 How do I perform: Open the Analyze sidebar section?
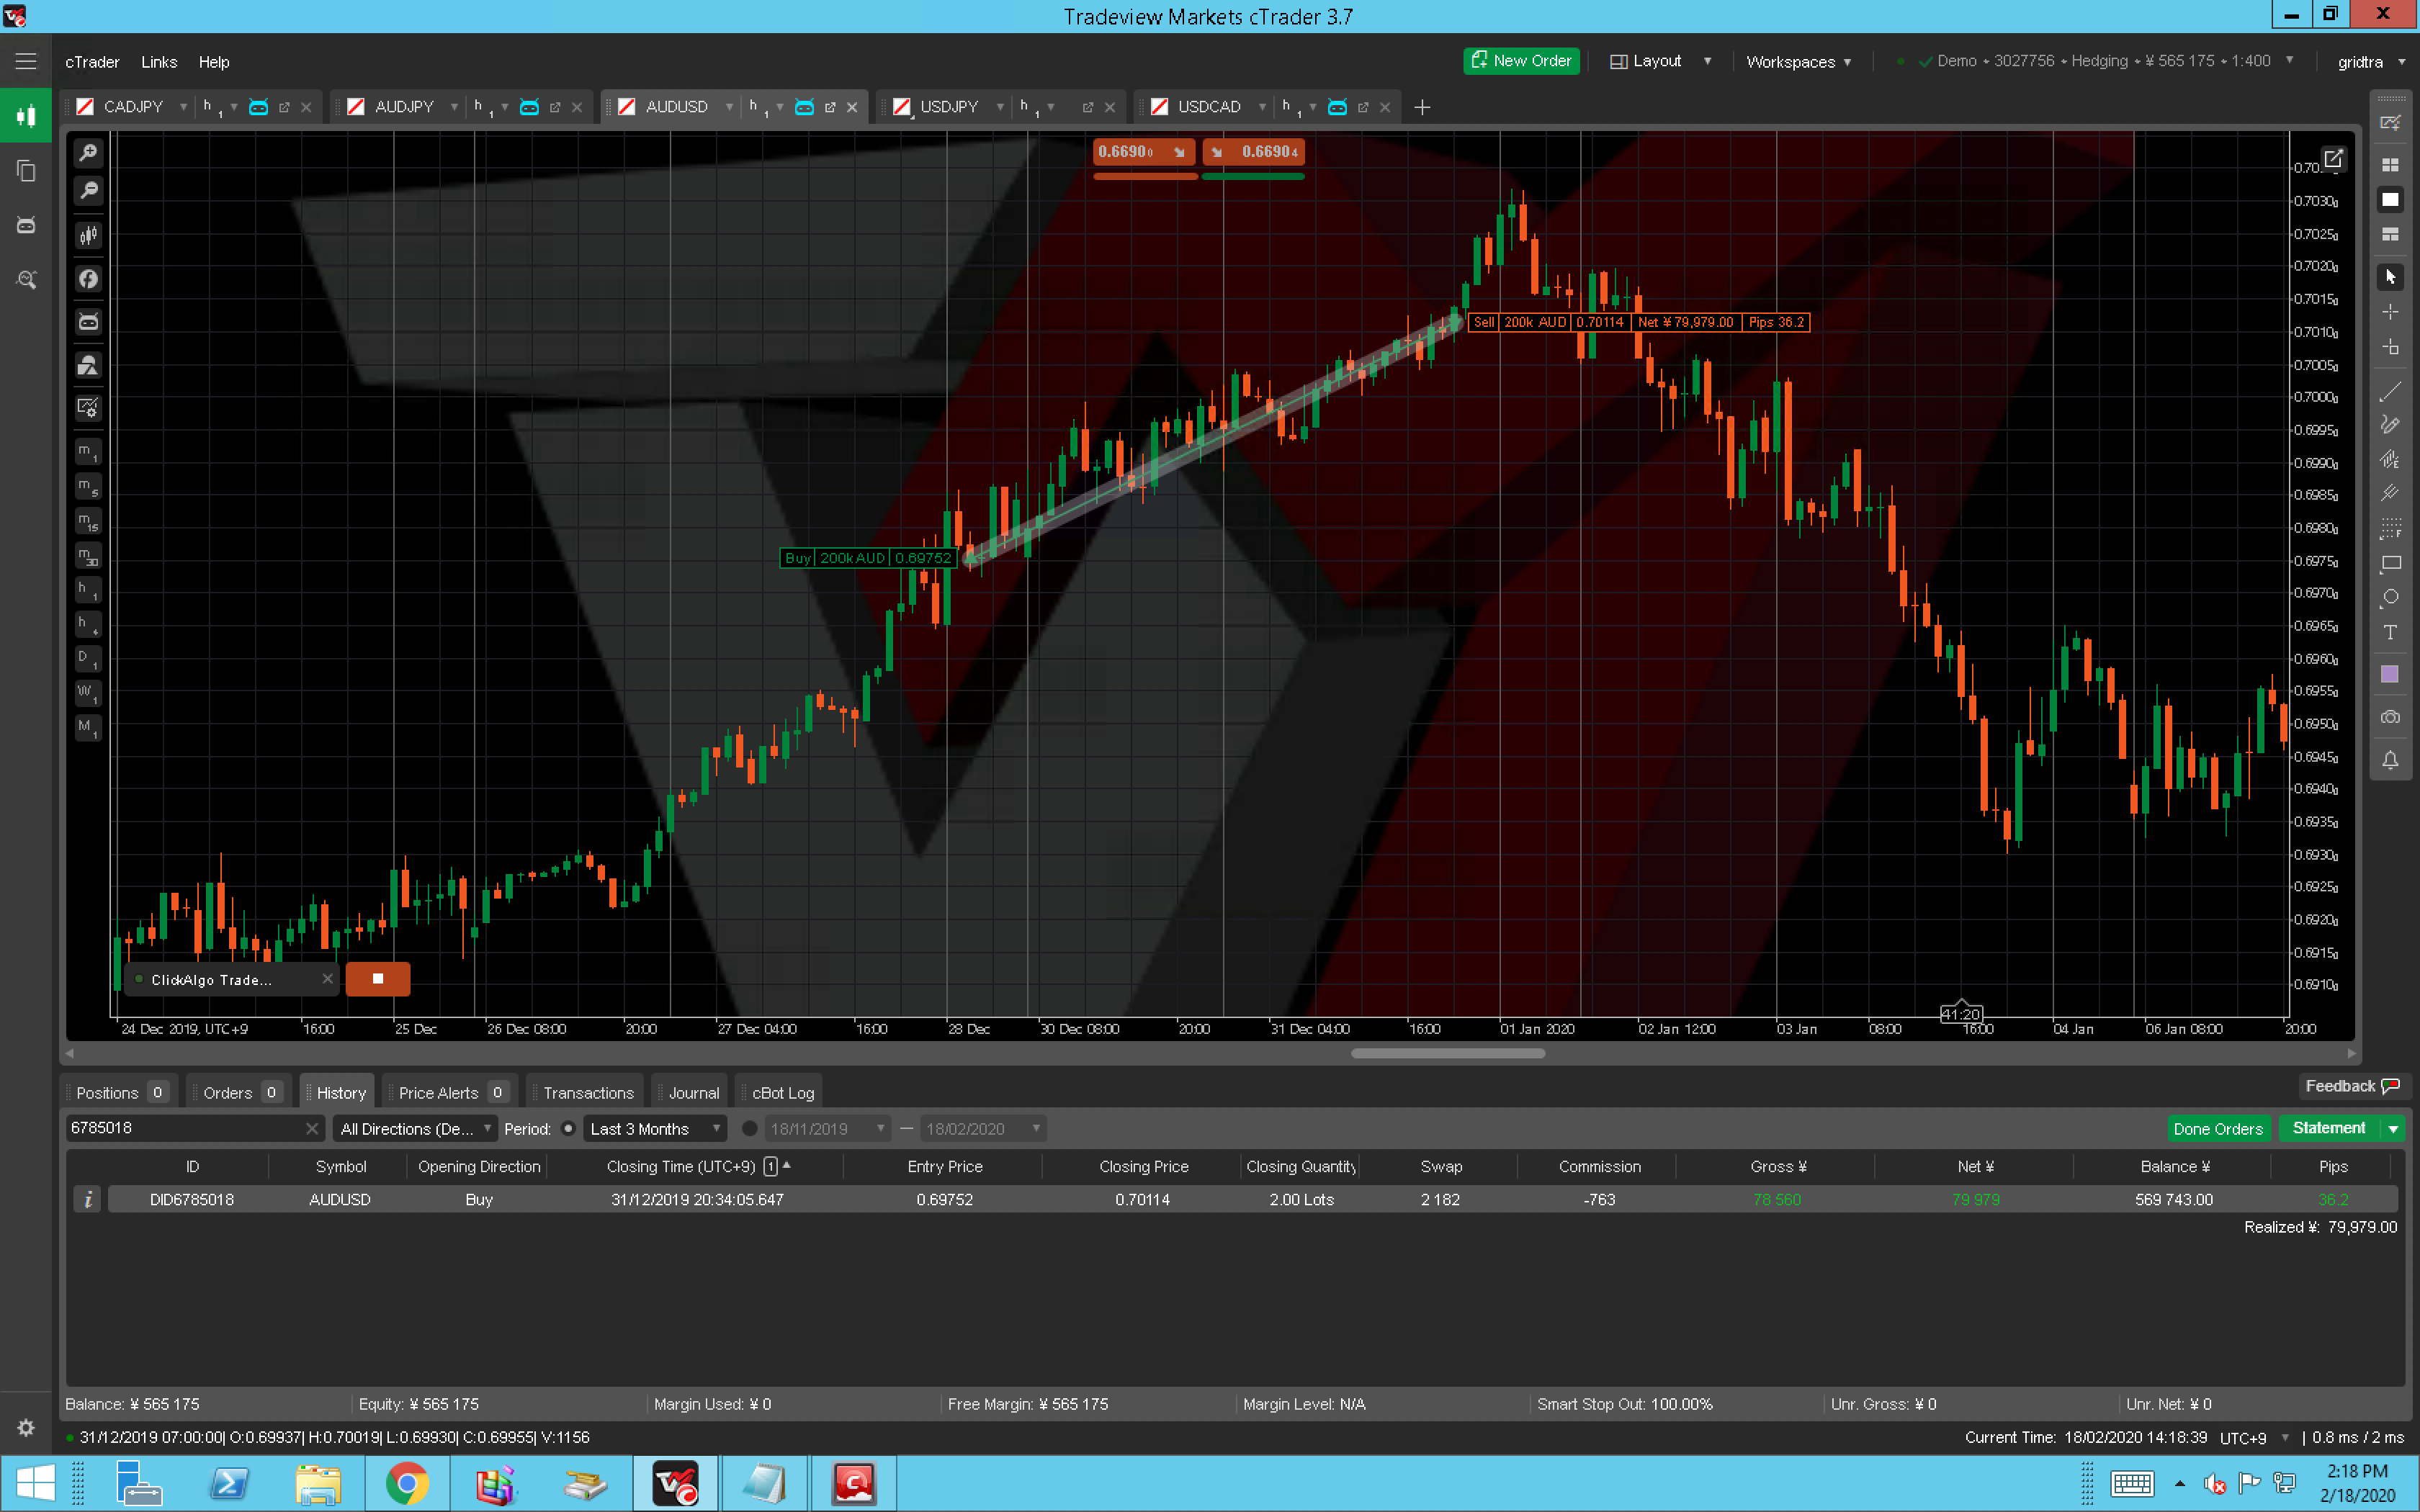point(26,280)
